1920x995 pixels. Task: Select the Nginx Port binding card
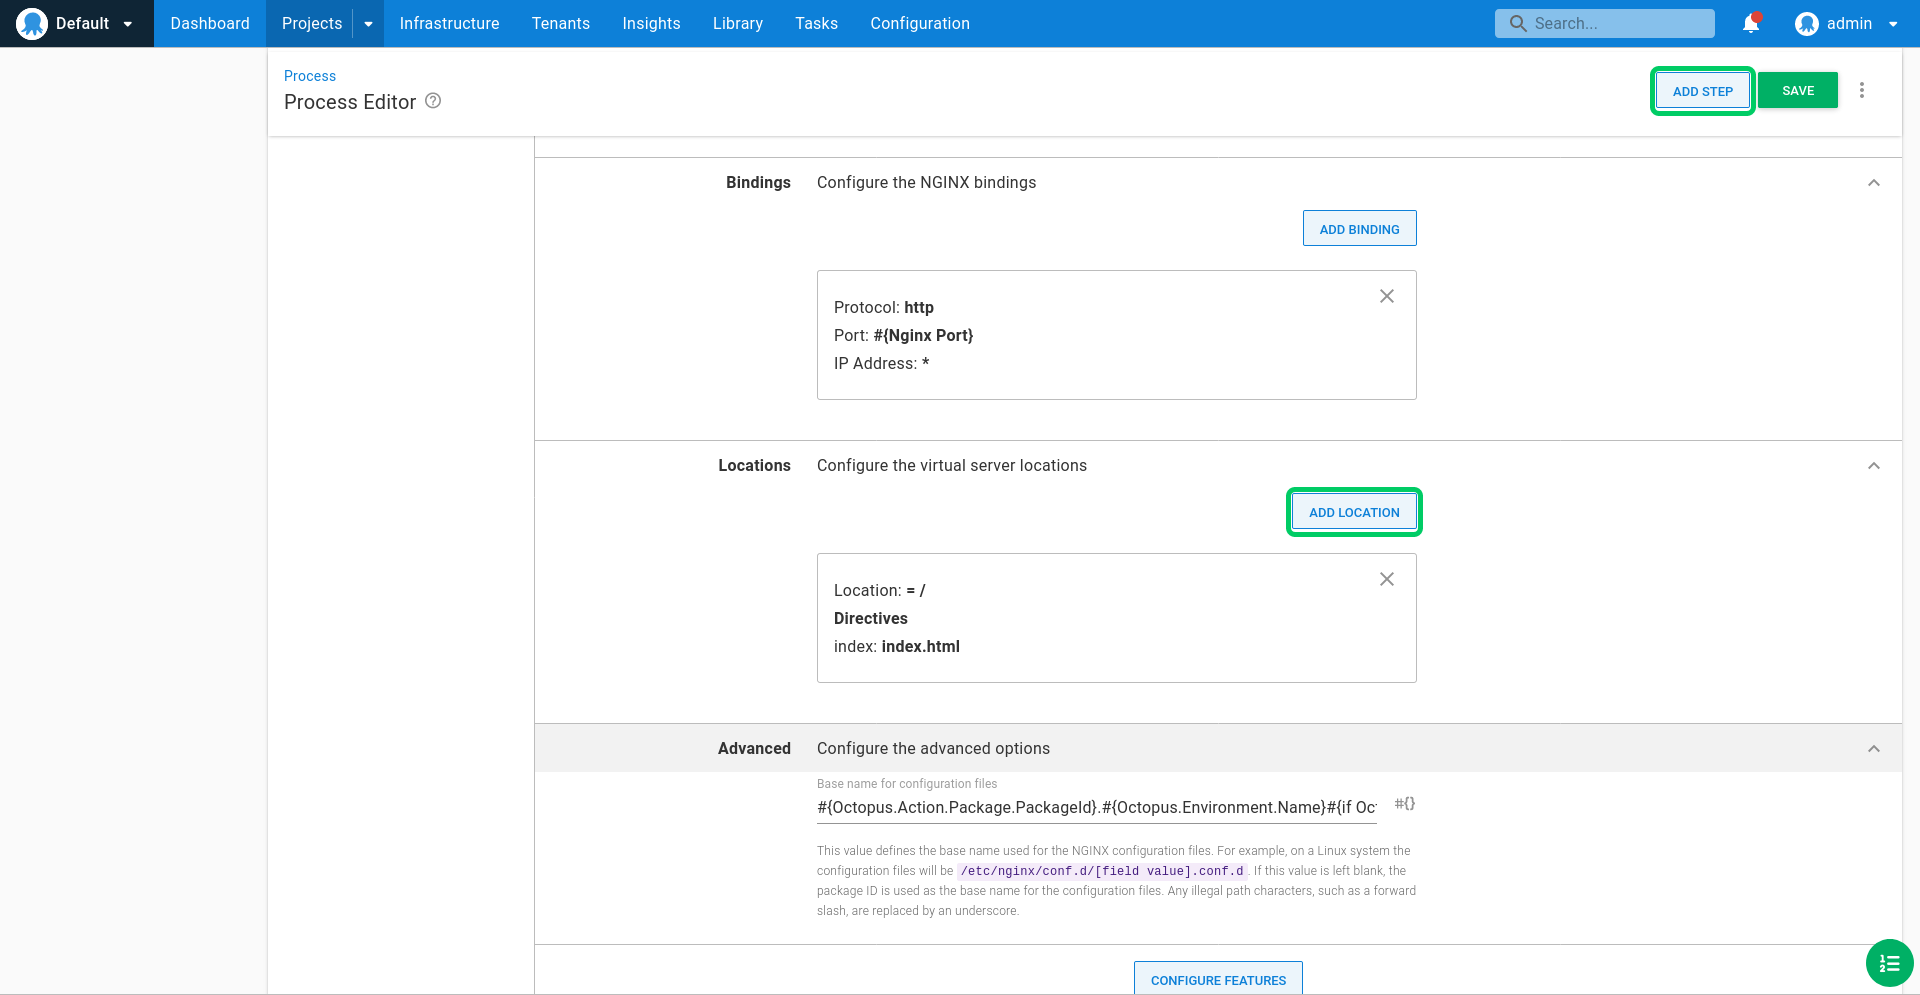coord(1116,335)
